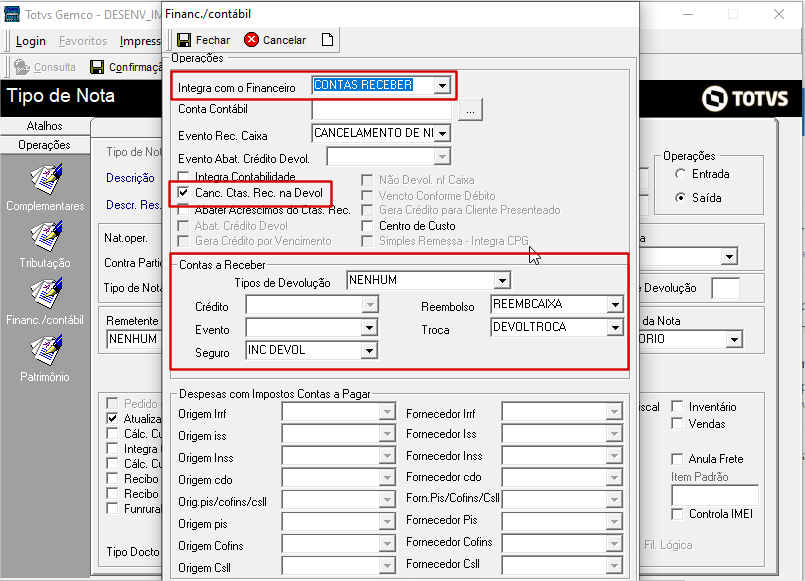Viewport: 805px width, 581px height.
Task: Click the TOTVS logo
Action: [x=745, y=99]
